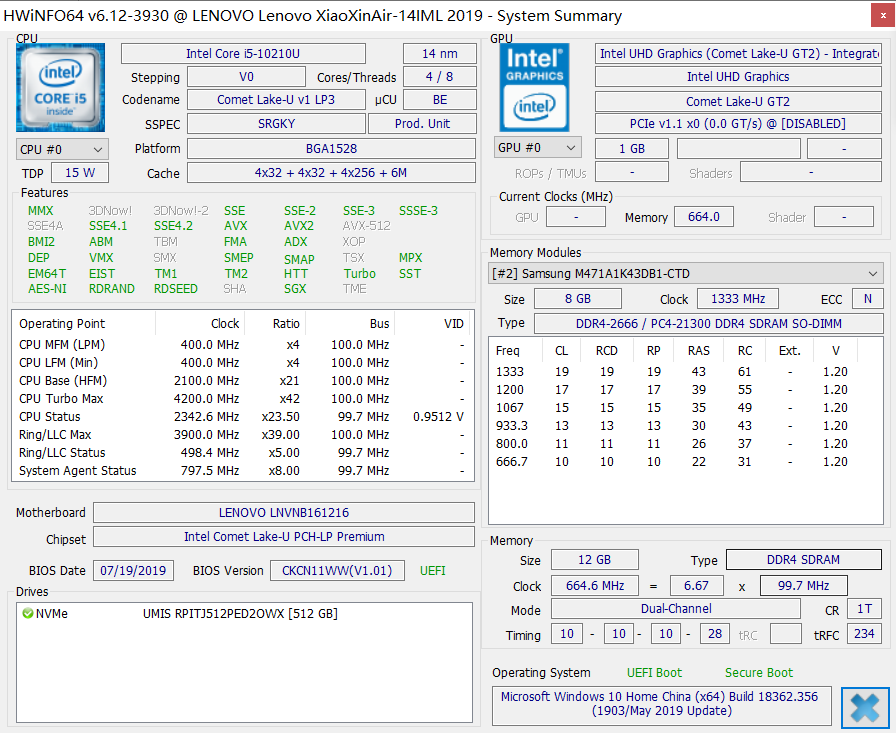Close the summary with the blue X
Screen dimensions: 896x733
865,707
